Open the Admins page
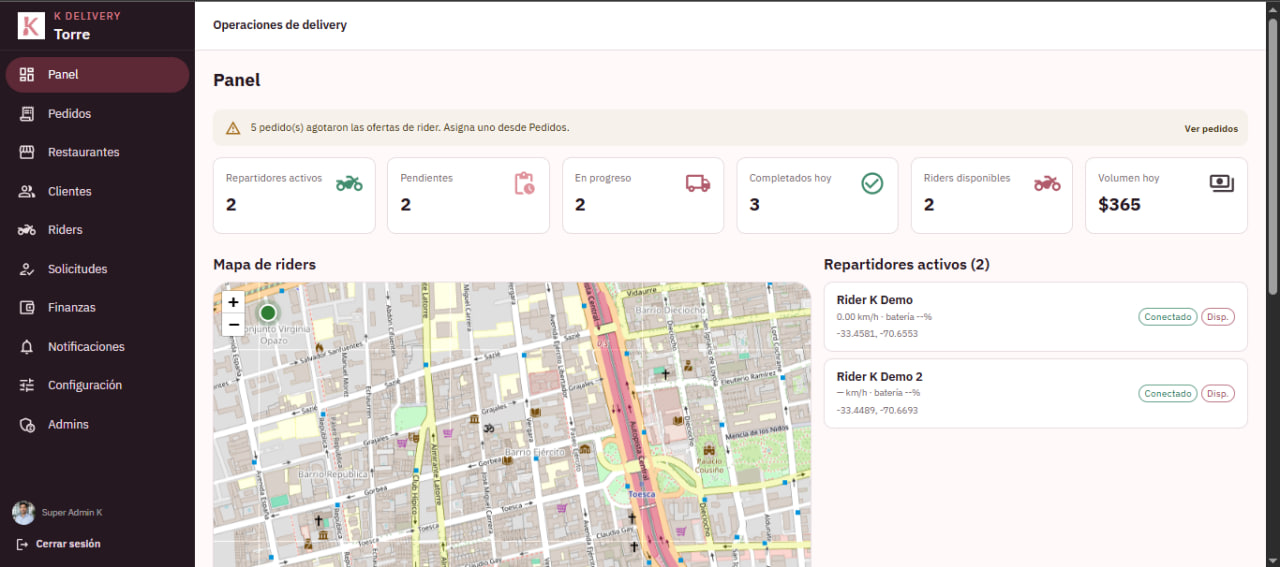Screen dimensions: 1280x567 97,425
